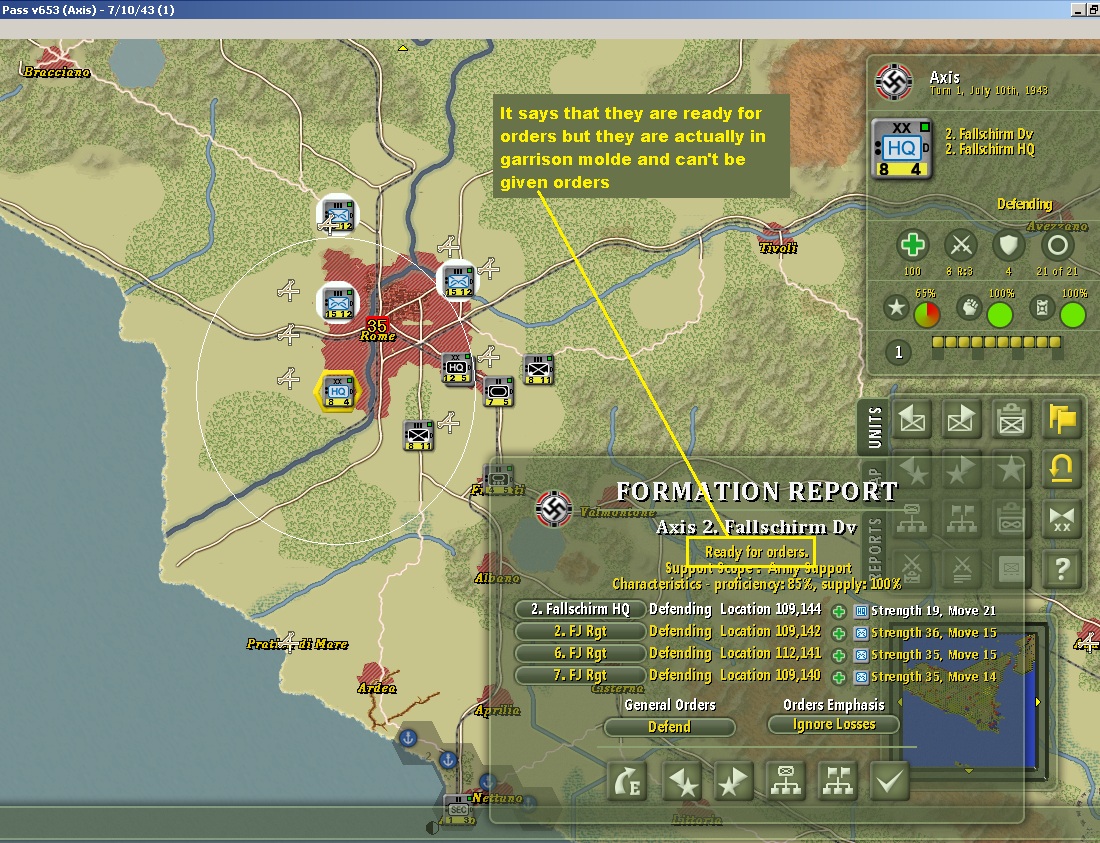Click crossed swords clipboard icon in Units panel
1100x843 pixels.
912,569
